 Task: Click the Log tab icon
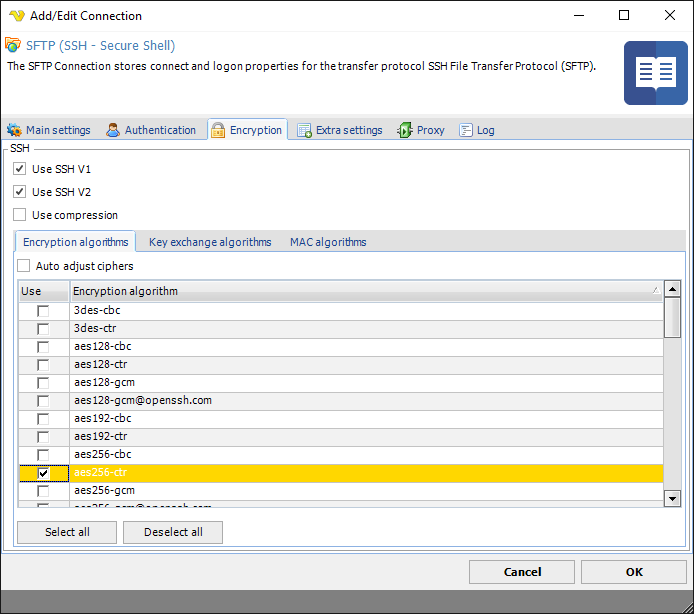point(466,130)
